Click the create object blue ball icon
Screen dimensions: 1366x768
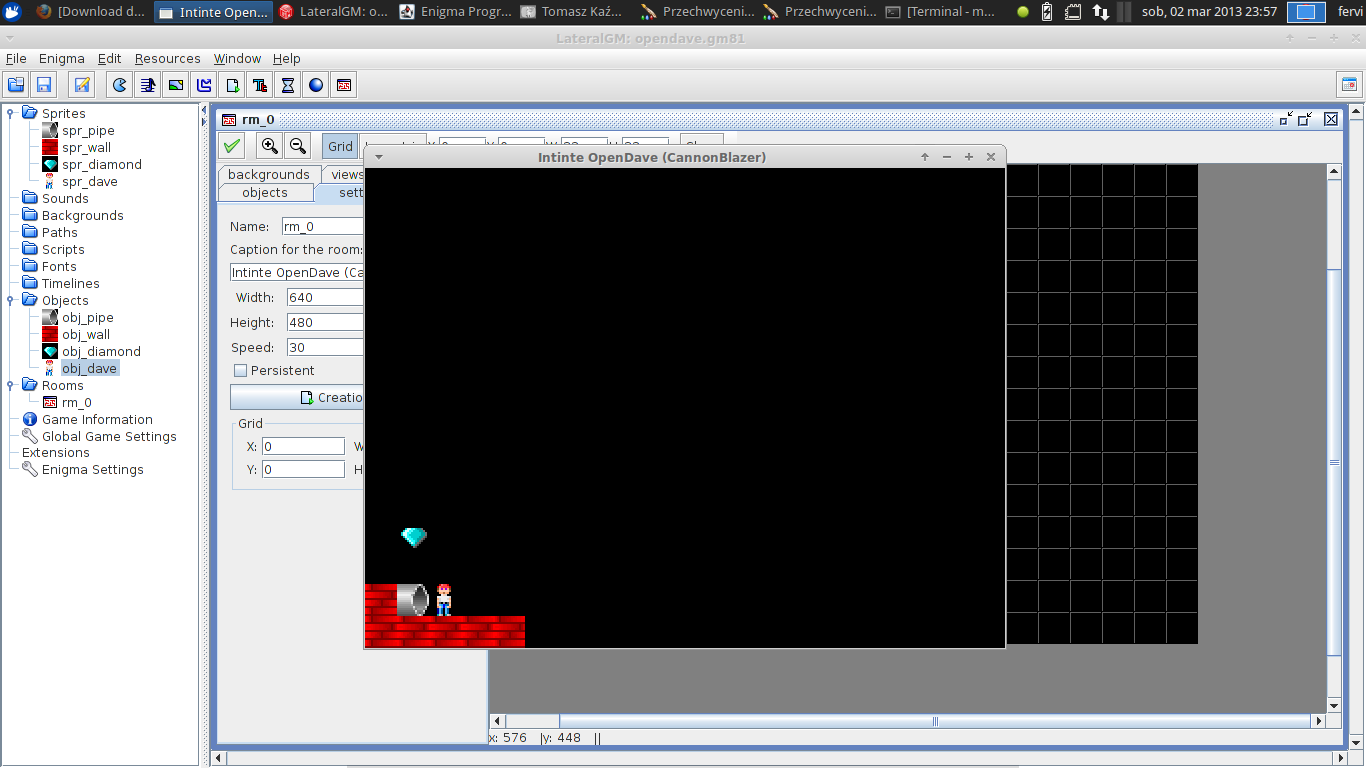316,85
